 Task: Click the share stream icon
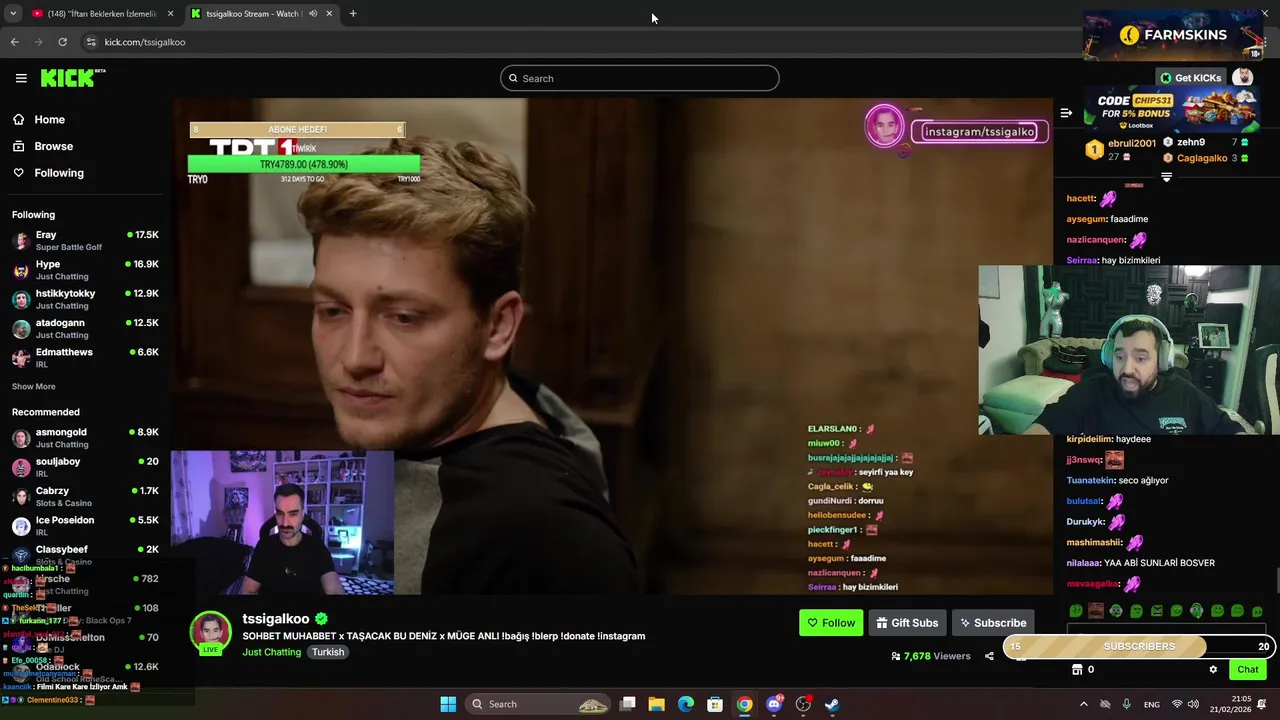[989, 656]
